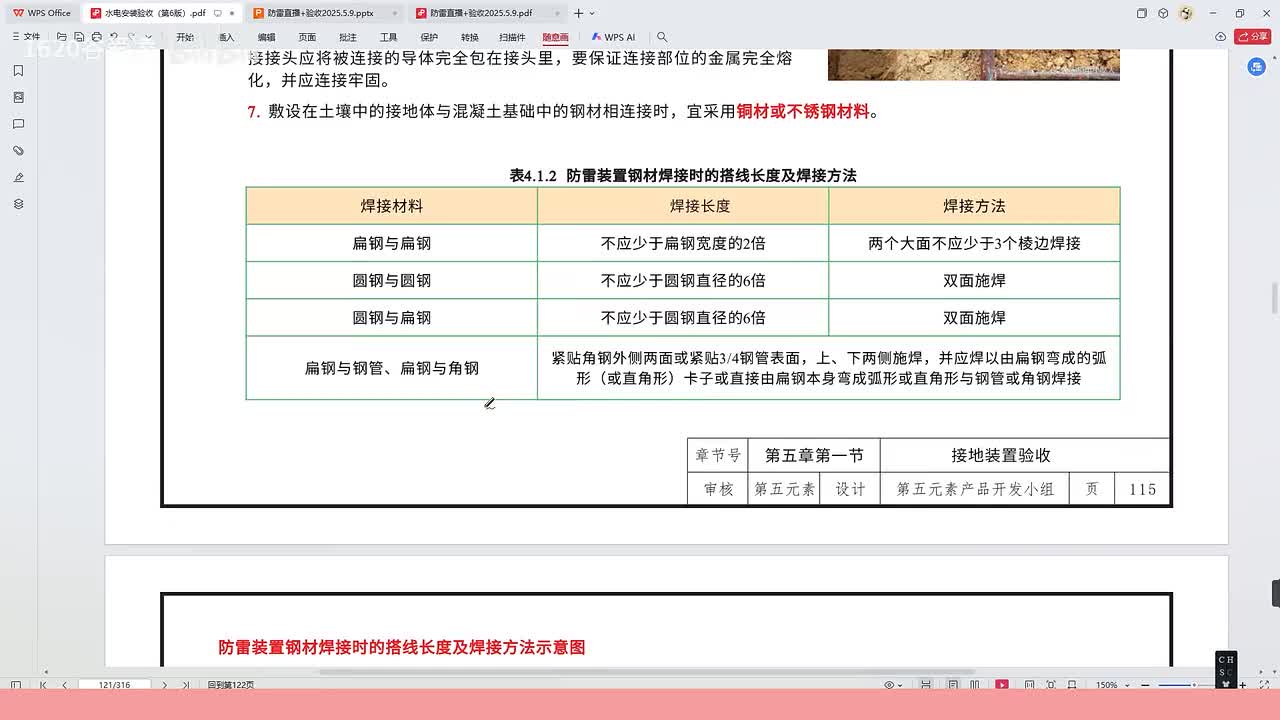This screenshot has height=720, width=1280.
Task: Open the 保护 ribbon tab
Action: 429,37
